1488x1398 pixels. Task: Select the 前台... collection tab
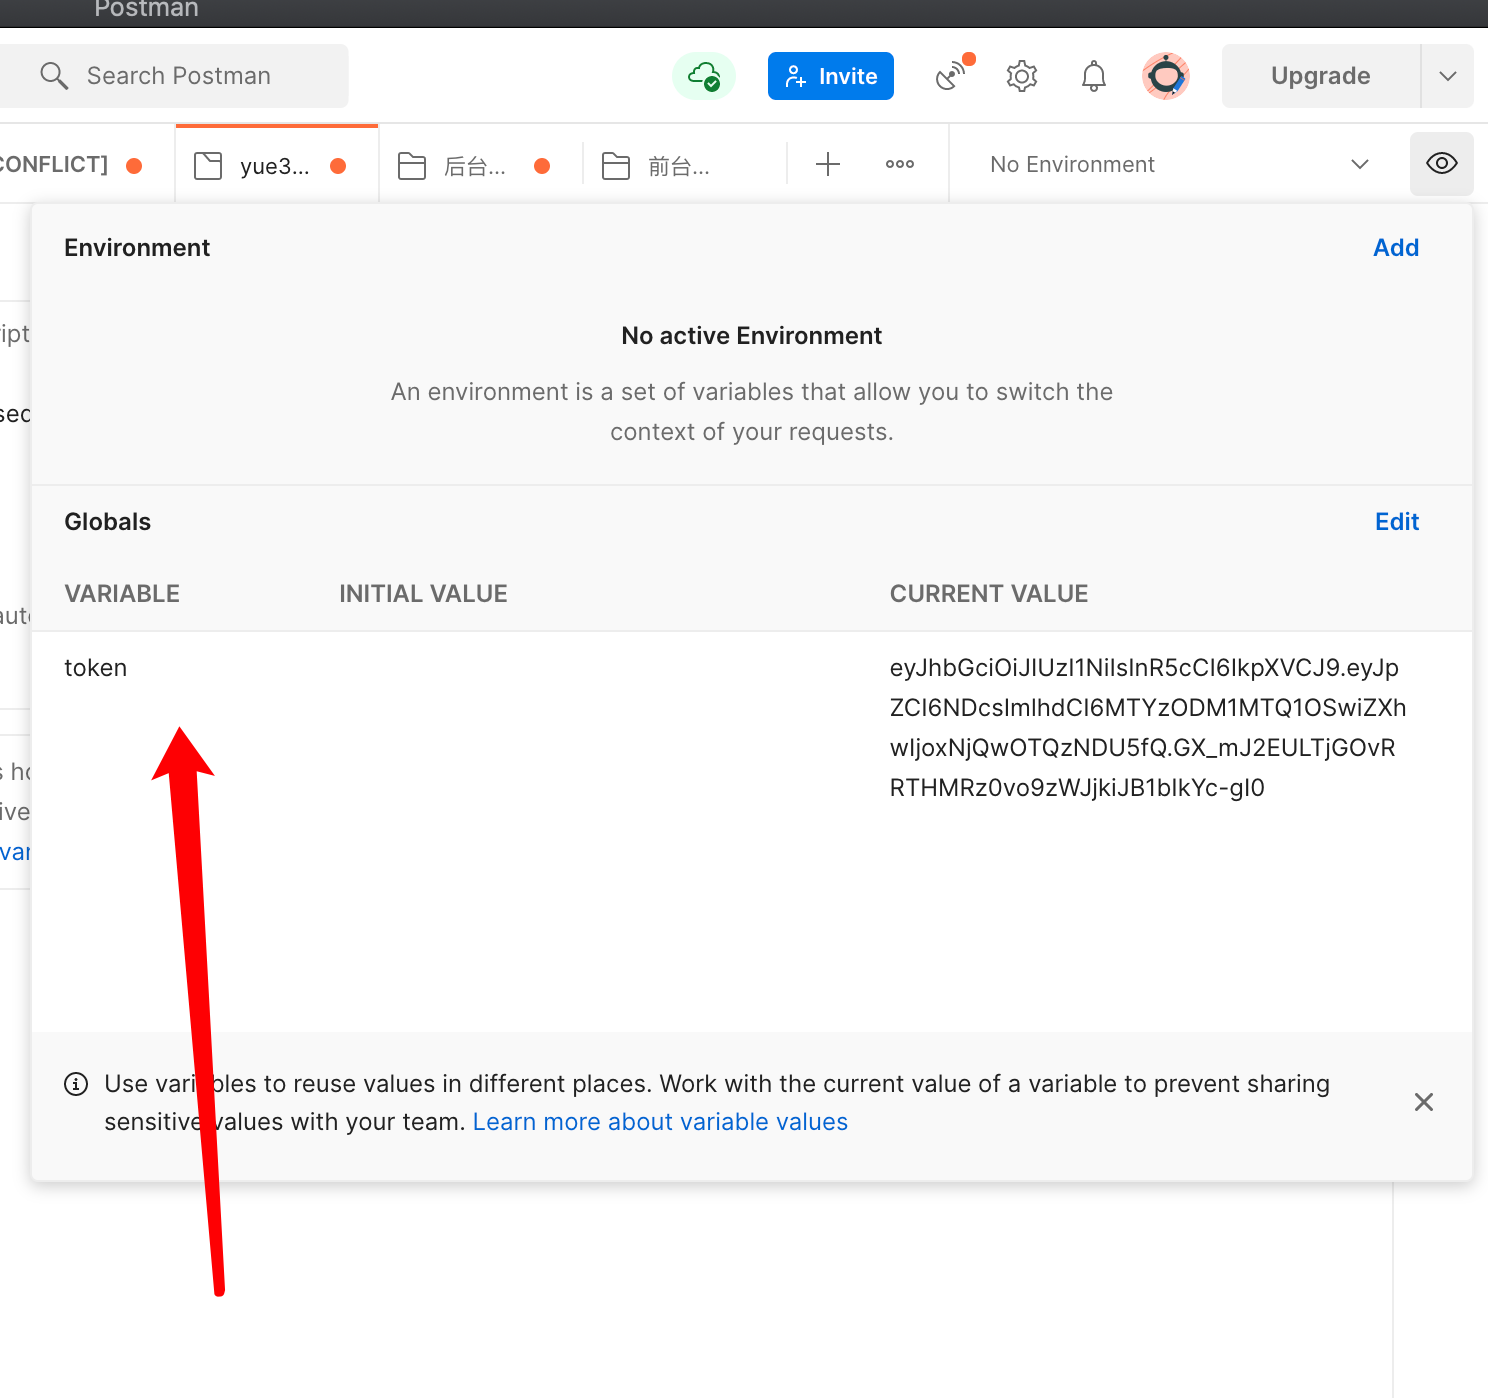click(678, 166)
